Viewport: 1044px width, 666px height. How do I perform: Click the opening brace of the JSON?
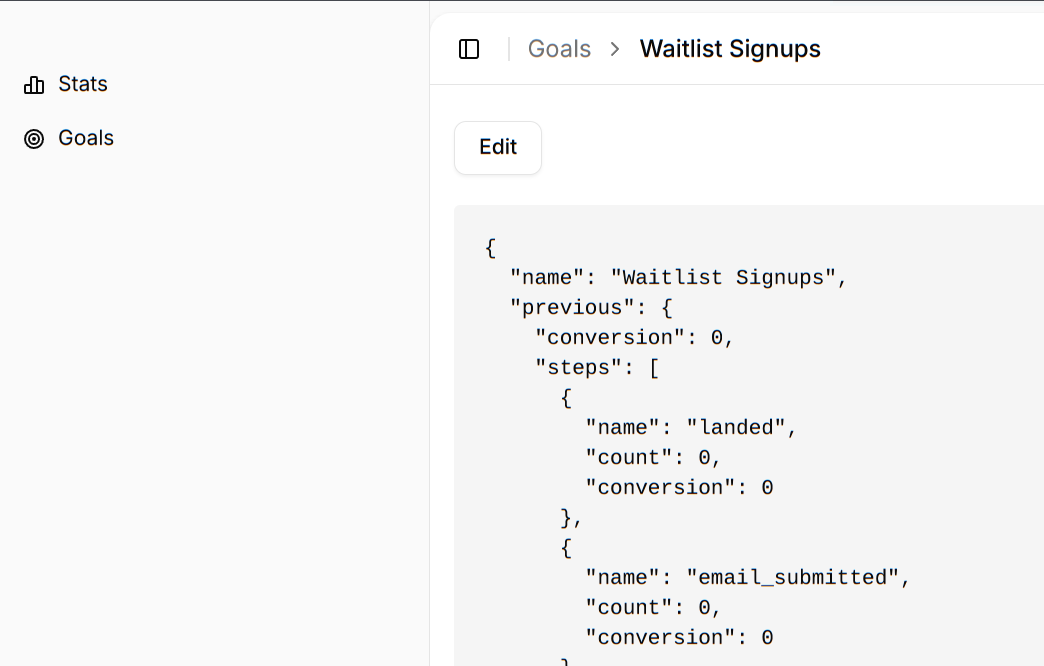491,247
